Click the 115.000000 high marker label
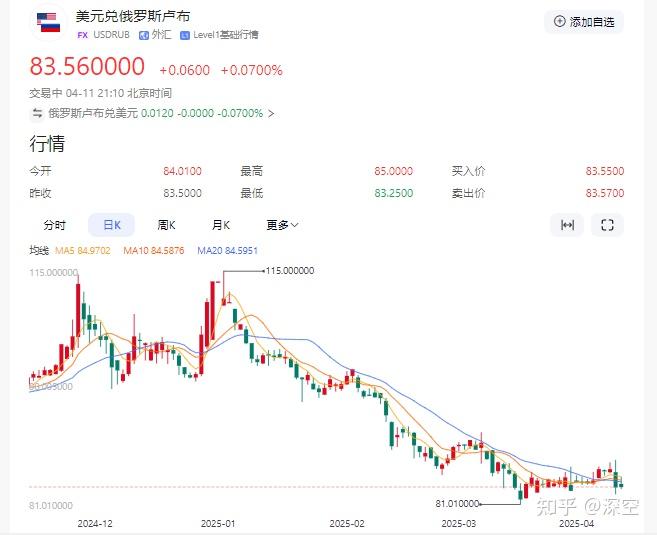Image resolution: width=657 pixels, height=535 pixels. pos(290,271)
